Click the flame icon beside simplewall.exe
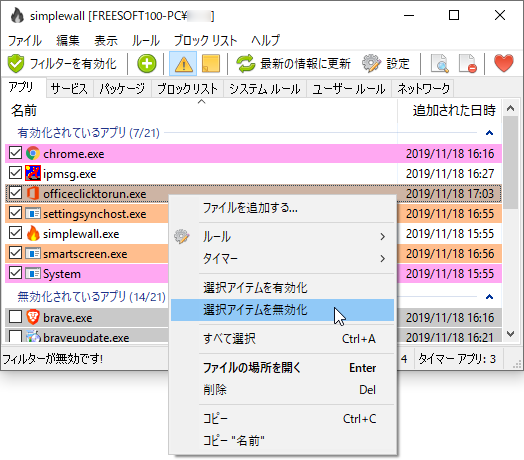The width and height of the screenshot is (524, 460). (x=33, y=233)
